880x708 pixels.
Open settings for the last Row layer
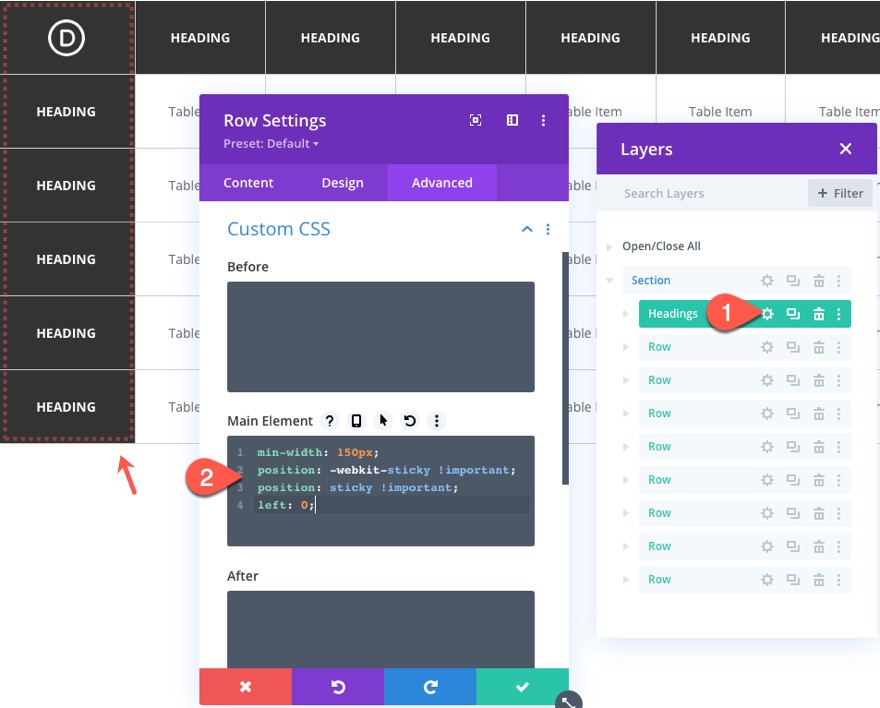click(767, 580)
